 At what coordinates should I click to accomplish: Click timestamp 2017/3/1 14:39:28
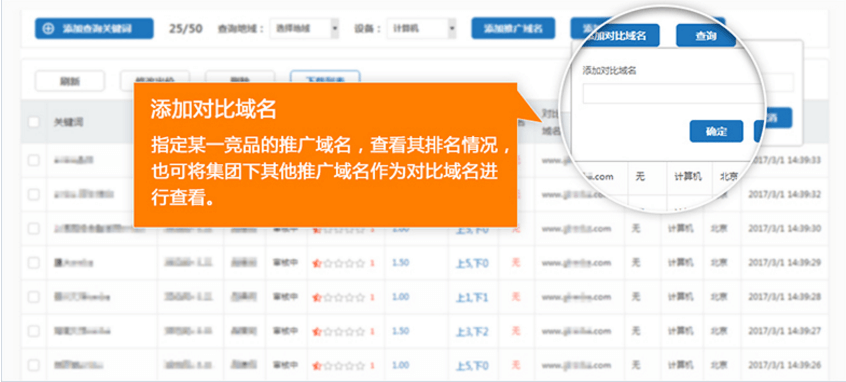784,297
